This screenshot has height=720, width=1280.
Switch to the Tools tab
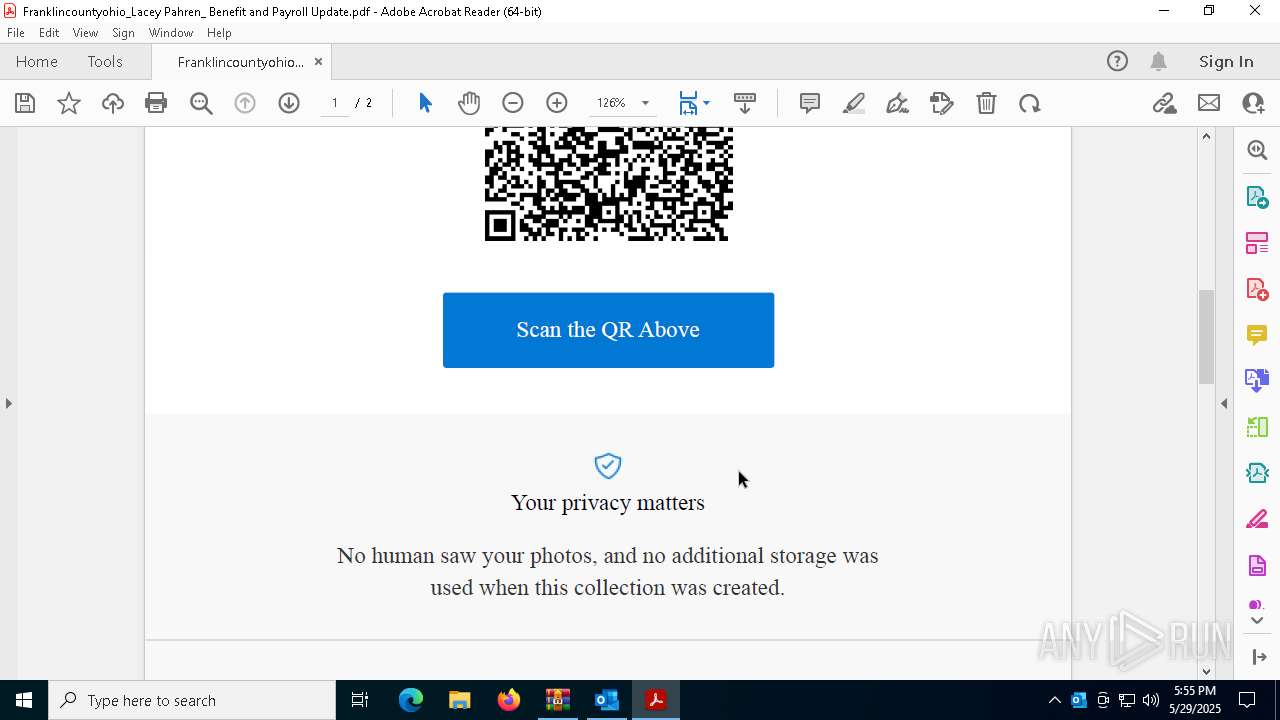click(x=105, y=61)
